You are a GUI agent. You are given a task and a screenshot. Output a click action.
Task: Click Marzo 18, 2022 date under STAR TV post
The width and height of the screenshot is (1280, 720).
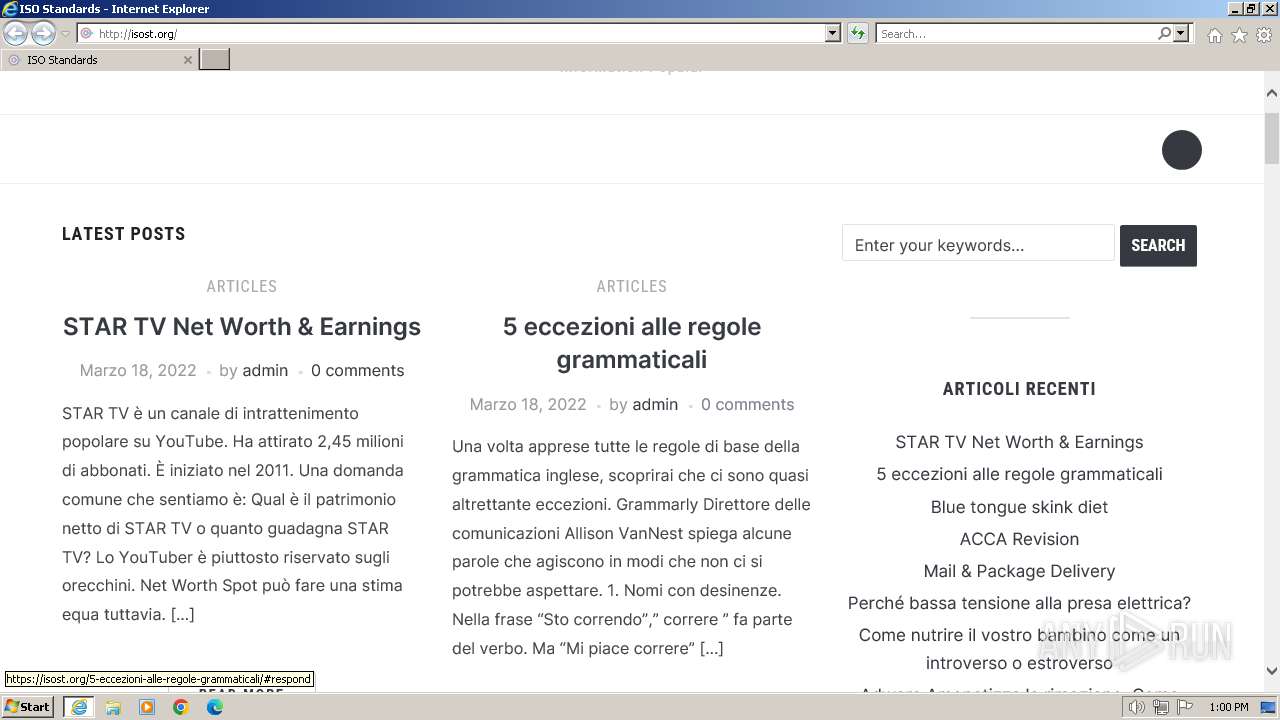pos(138,370)
